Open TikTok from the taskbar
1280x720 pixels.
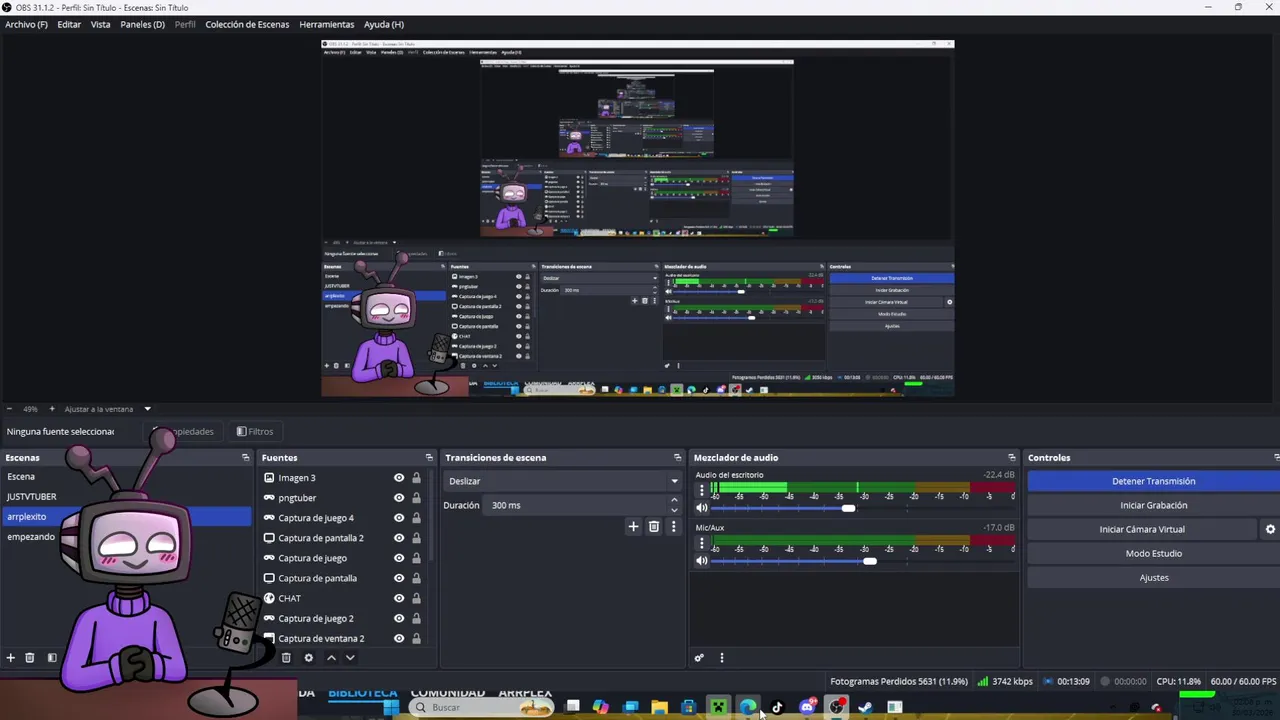point(777,707)
